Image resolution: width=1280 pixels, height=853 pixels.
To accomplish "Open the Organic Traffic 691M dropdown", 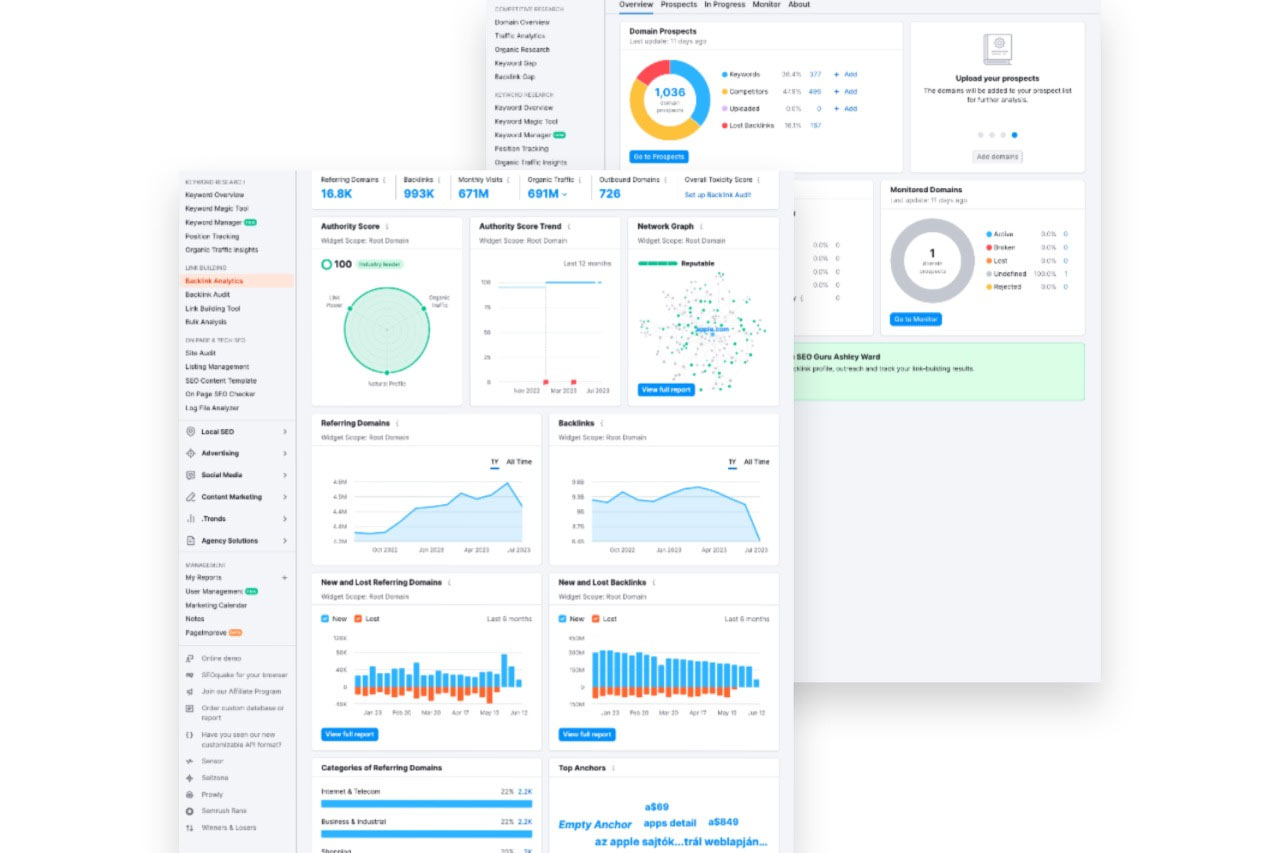I will [x=548, y=194].
